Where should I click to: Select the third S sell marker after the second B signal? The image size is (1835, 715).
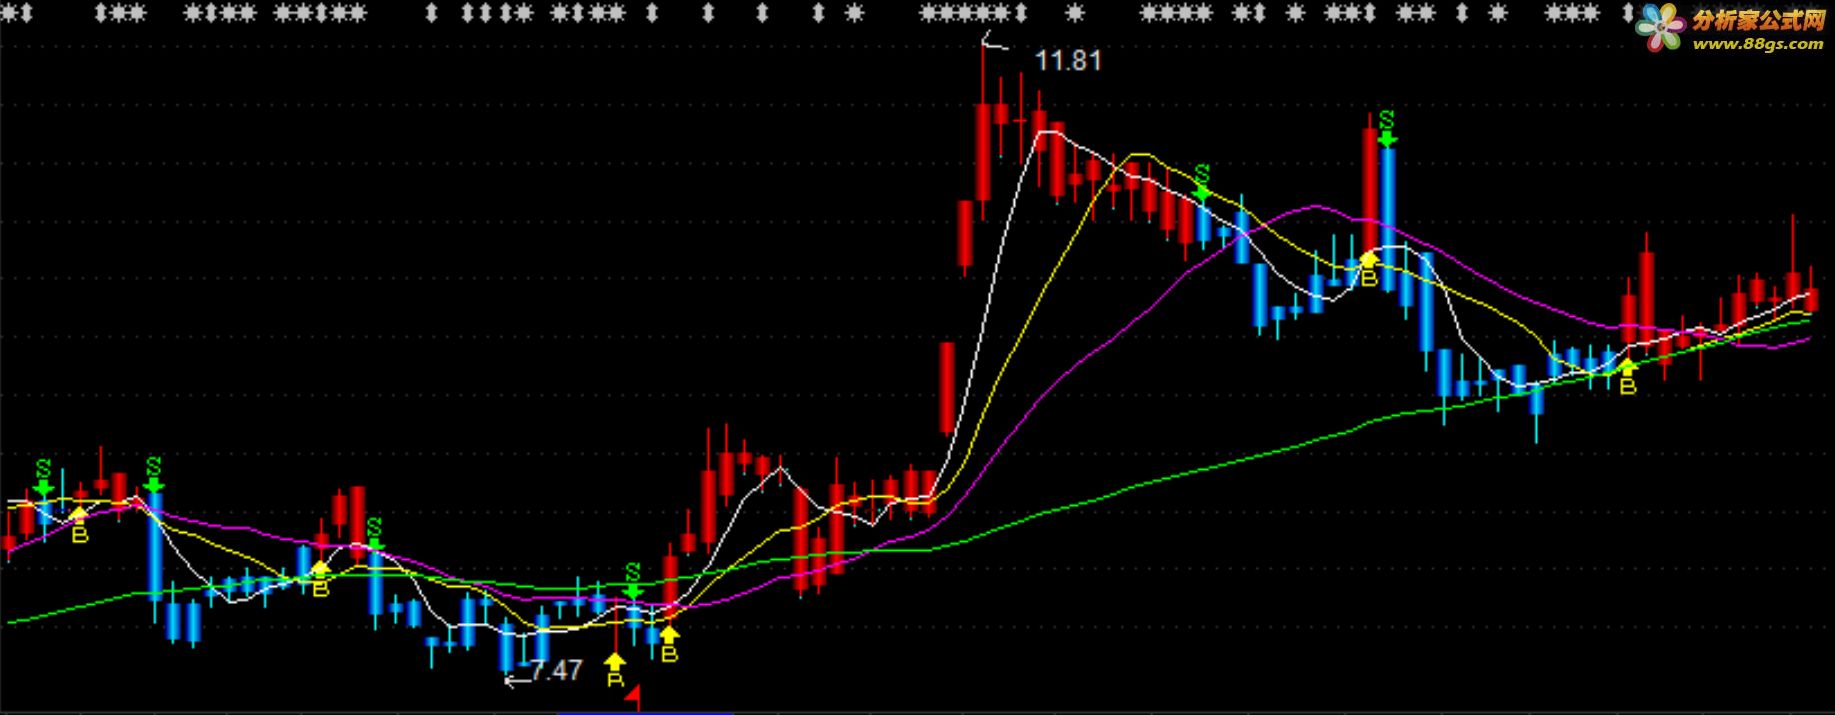[374, 534]
